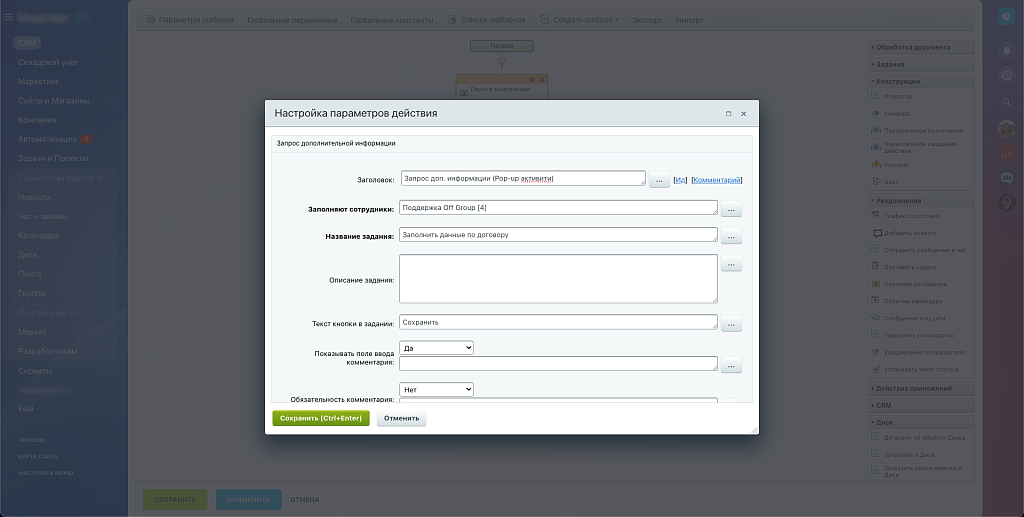This screenshot has height=517, width=1024.
Task: Open the "Да" dropdown for comment field
Action: point(435,347)
